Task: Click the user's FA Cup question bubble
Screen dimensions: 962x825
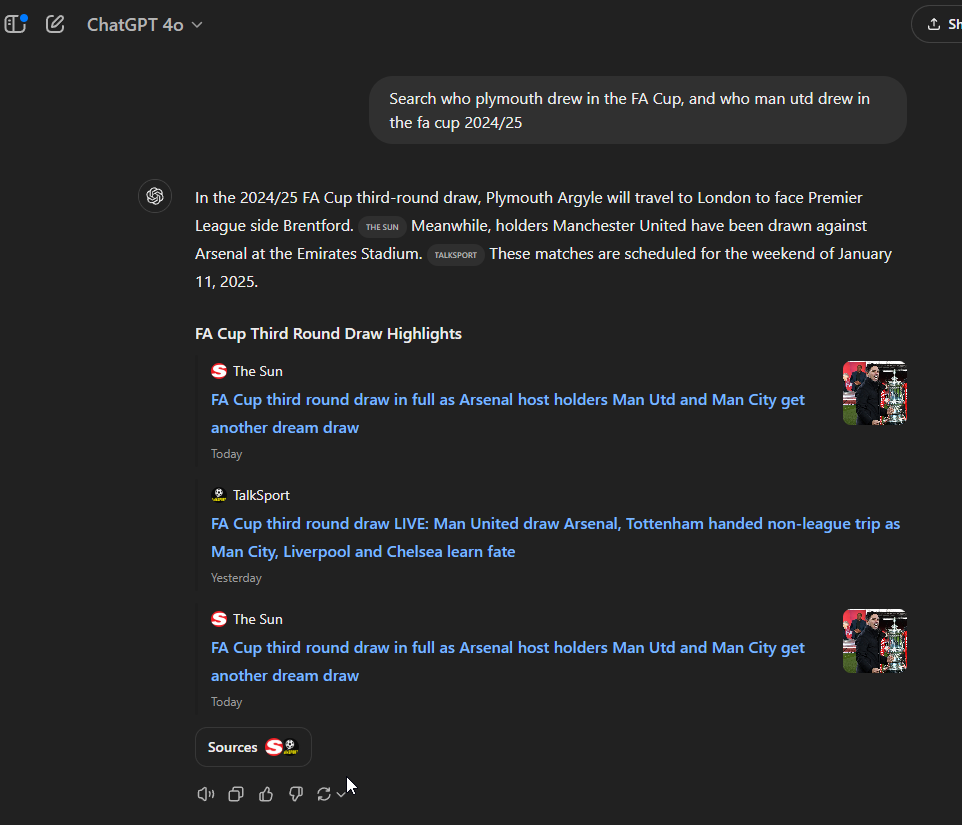Action: tap(637, 110)
